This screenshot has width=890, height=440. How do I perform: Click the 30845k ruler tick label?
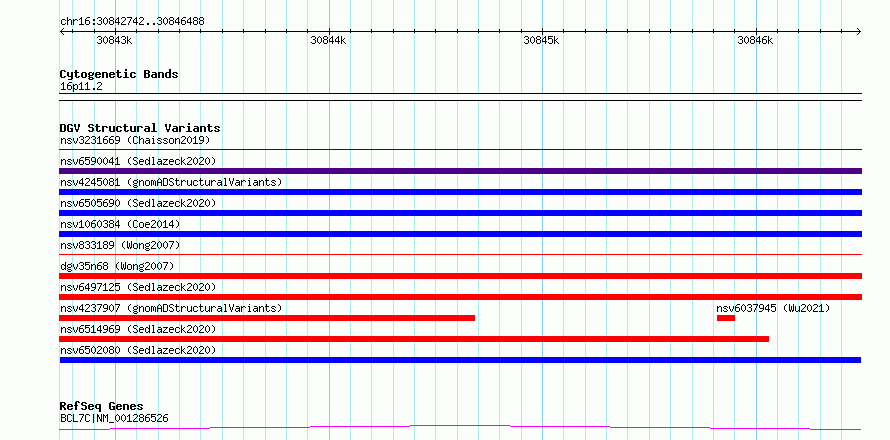[x=541, y=40]
